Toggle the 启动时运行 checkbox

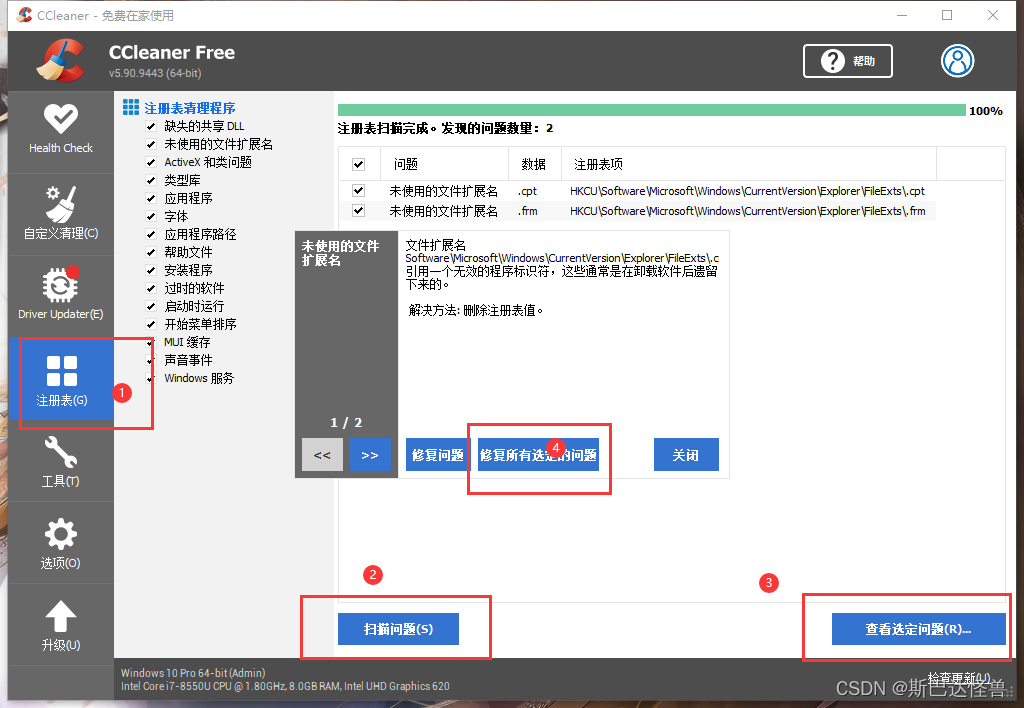[151, 306]
